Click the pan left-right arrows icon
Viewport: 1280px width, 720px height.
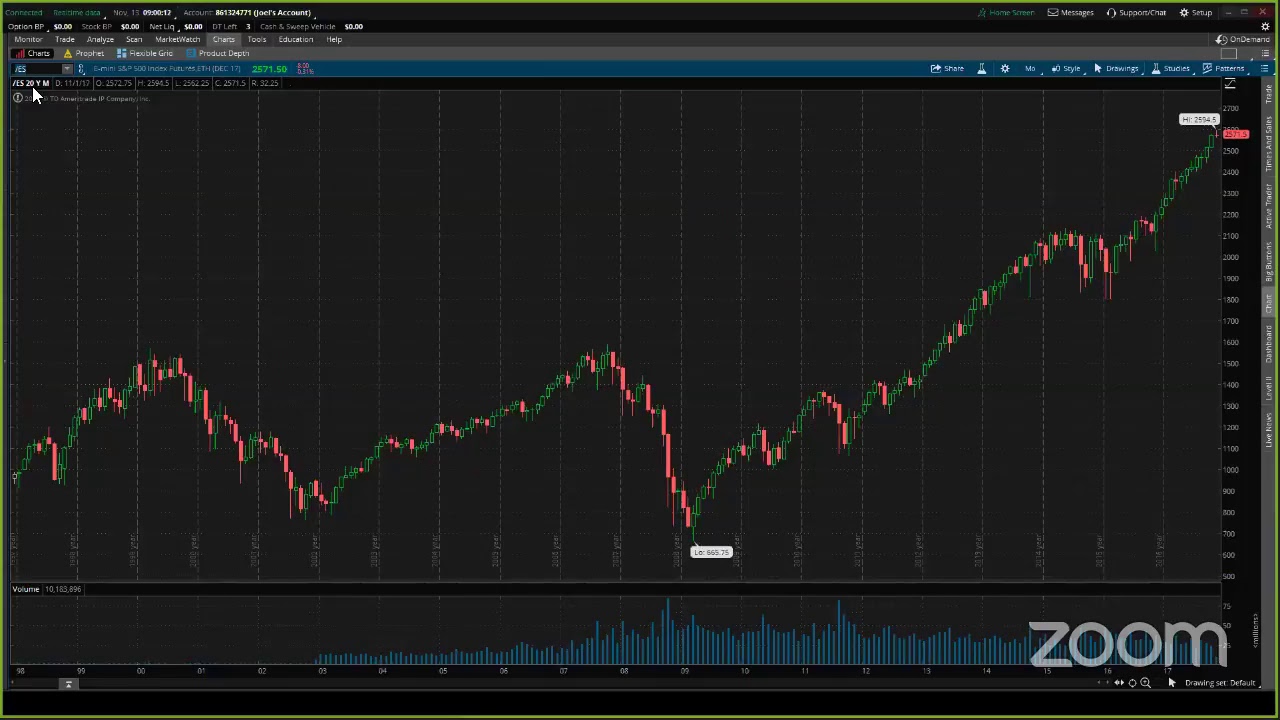point(1119,683)
